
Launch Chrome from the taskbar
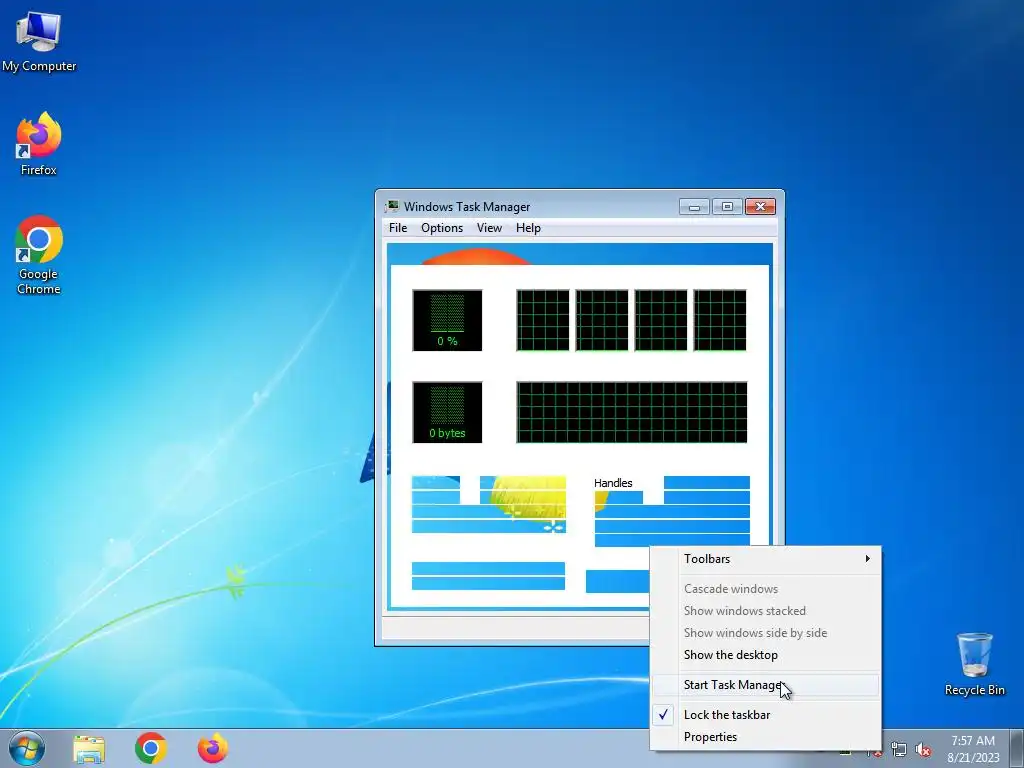[151, 748]
